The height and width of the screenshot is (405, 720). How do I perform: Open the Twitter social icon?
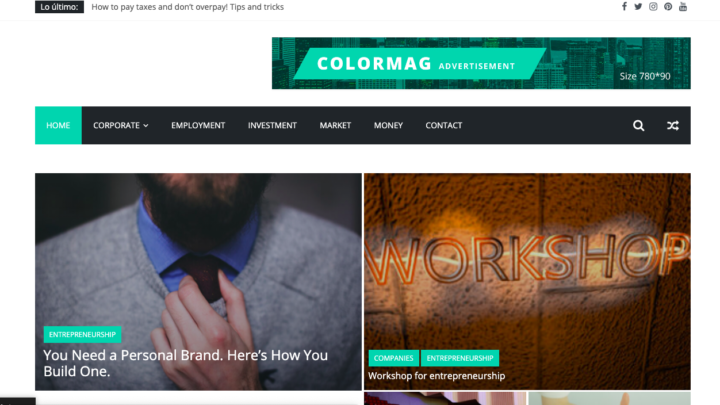point(638,6)
